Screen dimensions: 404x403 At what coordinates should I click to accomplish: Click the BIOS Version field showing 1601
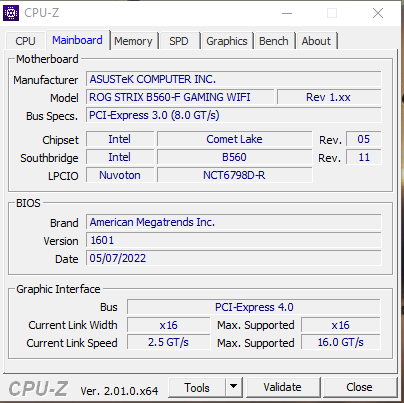pyautogui.click(x=234, y=240)
